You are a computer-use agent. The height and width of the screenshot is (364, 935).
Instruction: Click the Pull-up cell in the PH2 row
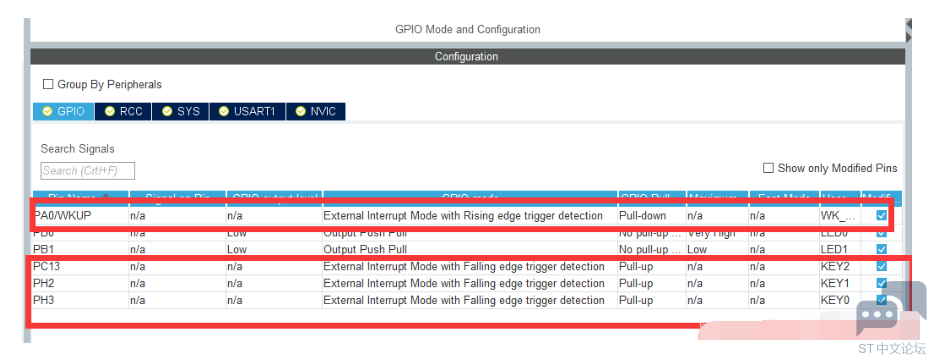click(651, 283)
